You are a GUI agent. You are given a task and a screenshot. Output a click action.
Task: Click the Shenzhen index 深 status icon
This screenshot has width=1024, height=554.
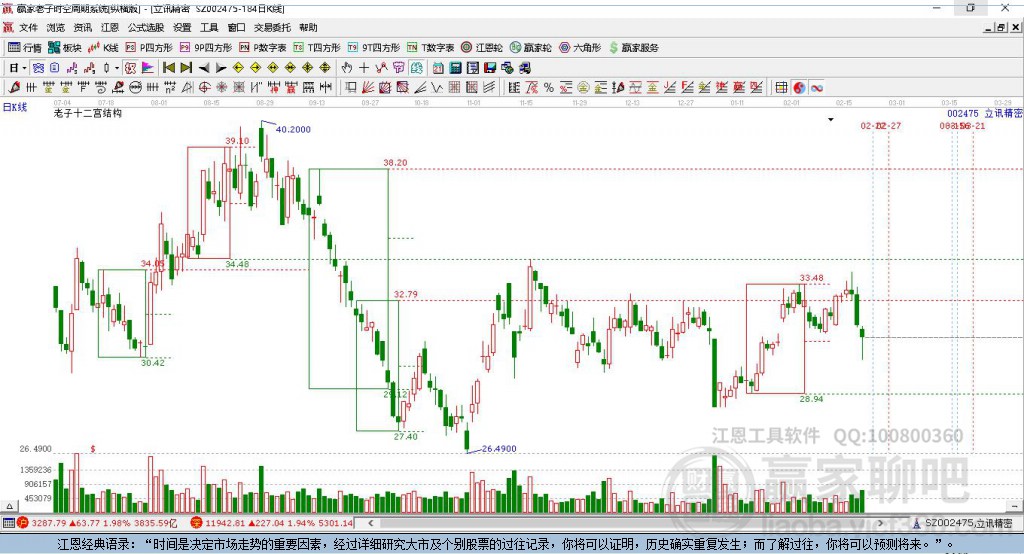[197, 523]
